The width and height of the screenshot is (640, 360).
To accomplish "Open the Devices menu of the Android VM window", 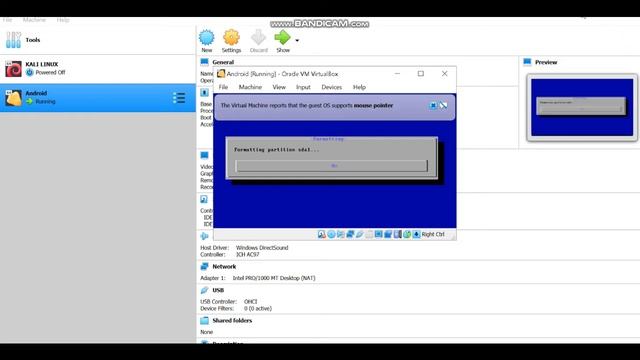I will pos(331,87).
